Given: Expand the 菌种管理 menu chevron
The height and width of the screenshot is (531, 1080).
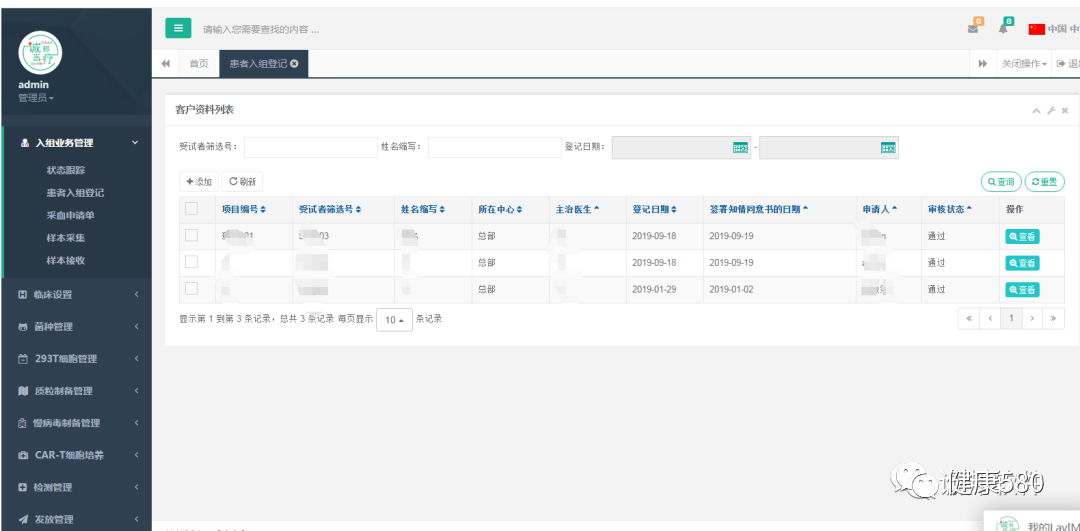Looking at the screenshot, I should [136, 327].
